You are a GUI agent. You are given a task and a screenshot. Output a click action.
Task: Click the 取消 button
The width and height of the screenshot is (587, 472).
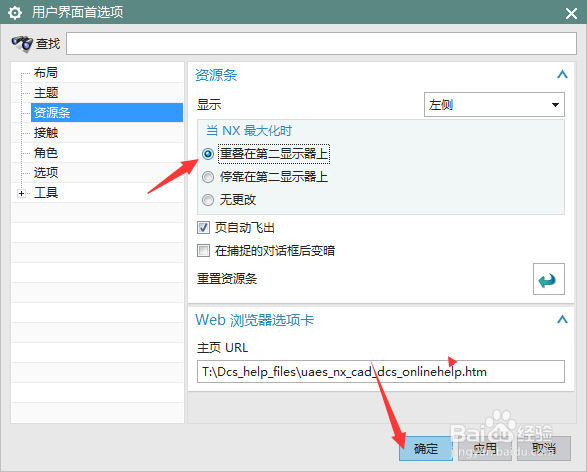pyautogui.click(x=544, y=448)
